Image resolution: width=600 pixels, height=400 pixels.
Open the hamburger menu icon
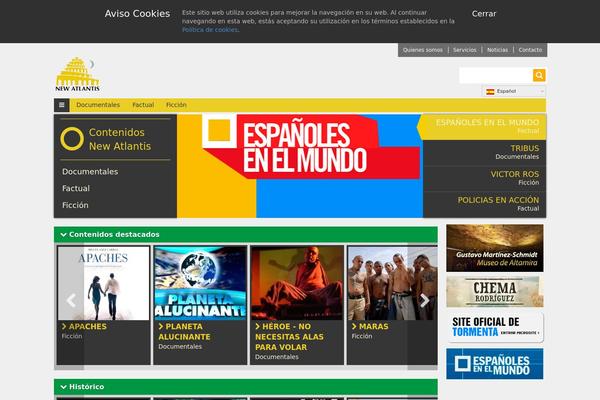coord(62,105)
